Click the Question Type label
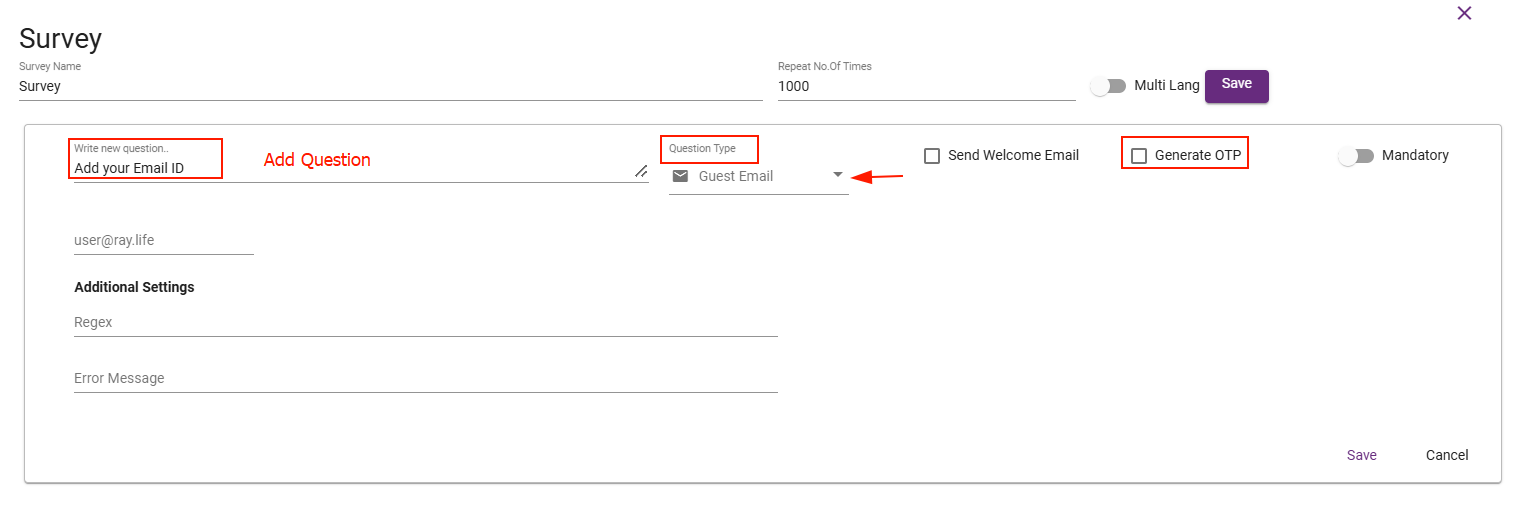1522x506 pixels. pos(702,149)
